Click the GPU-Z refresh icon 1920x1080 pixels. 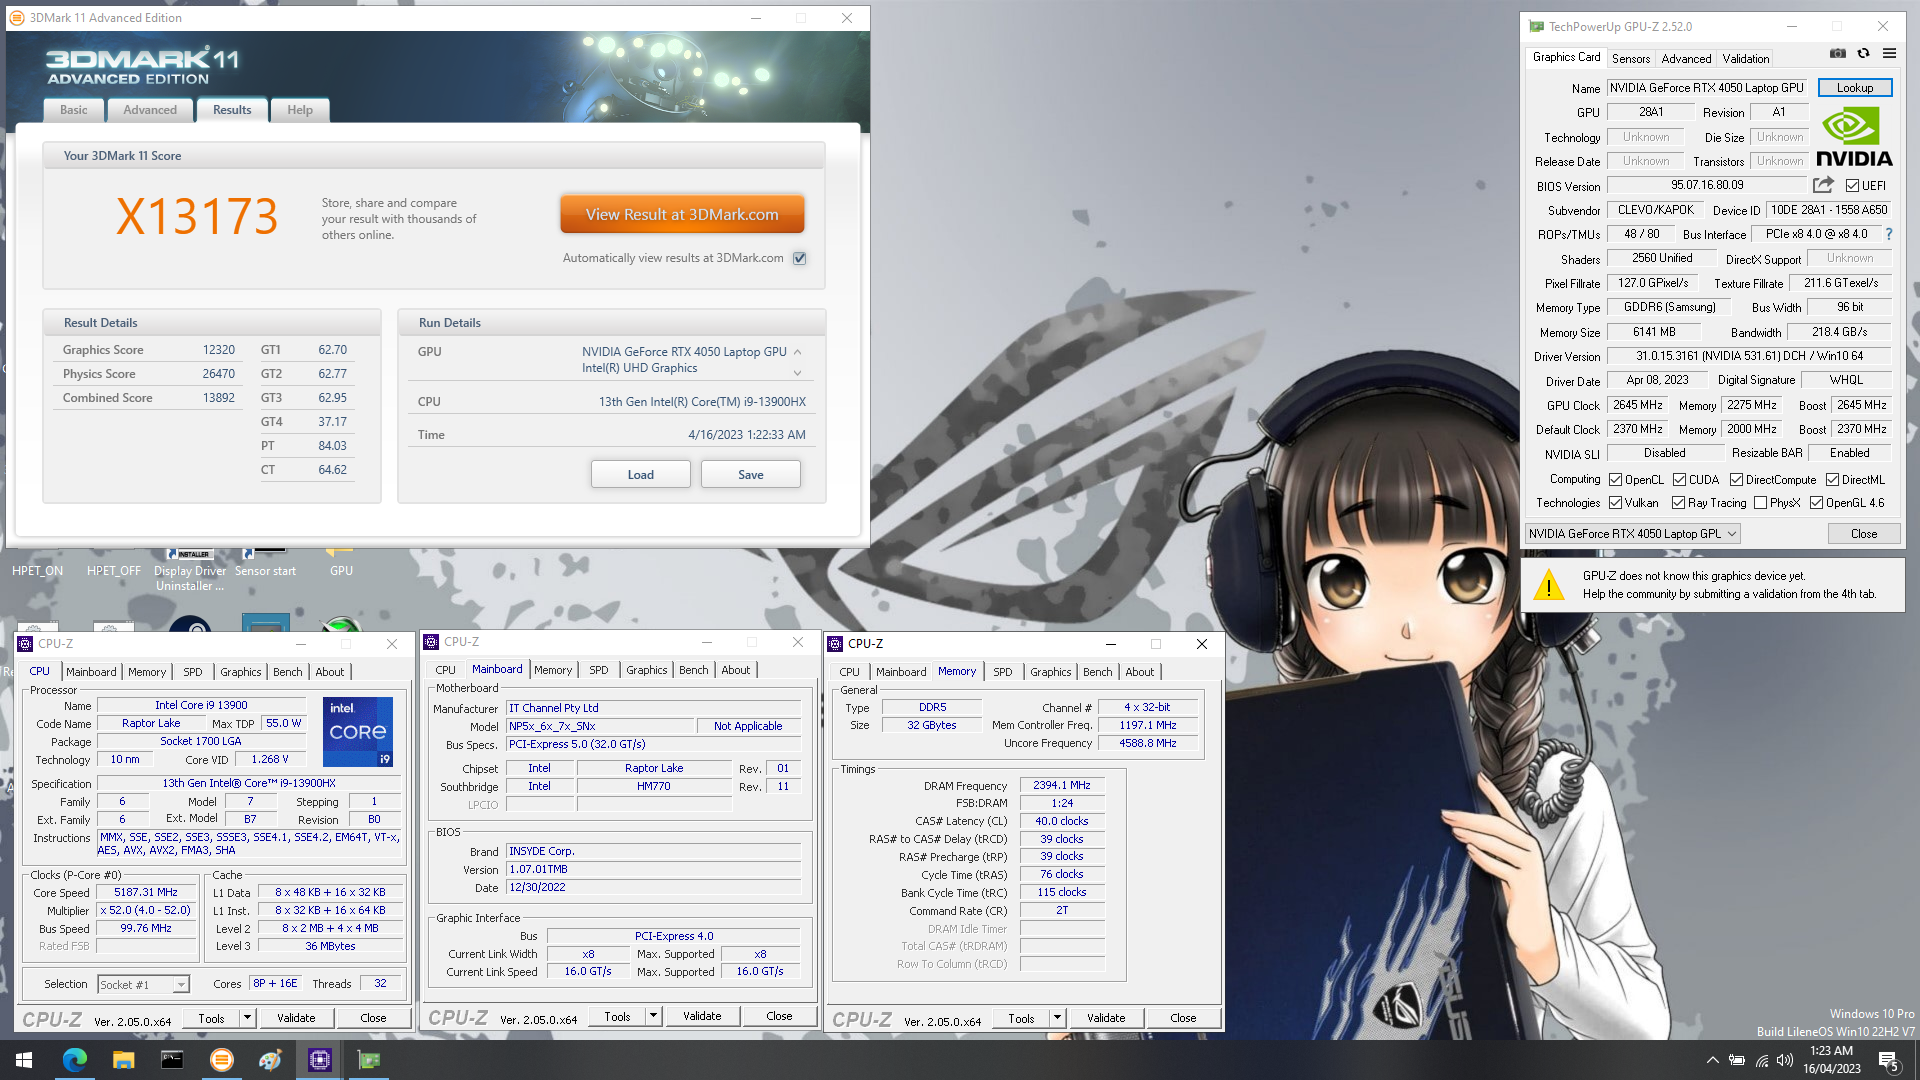coord(1863,53)
